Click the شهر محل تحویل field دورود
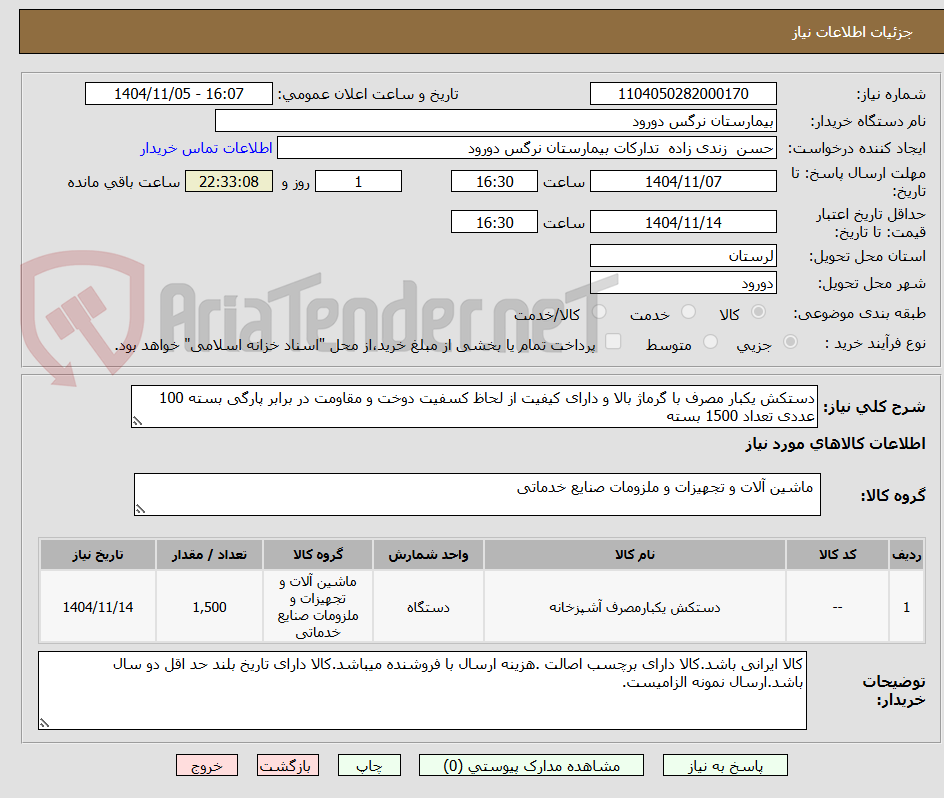This screenshot has width=944, height=798. click(x=683, y=283)
